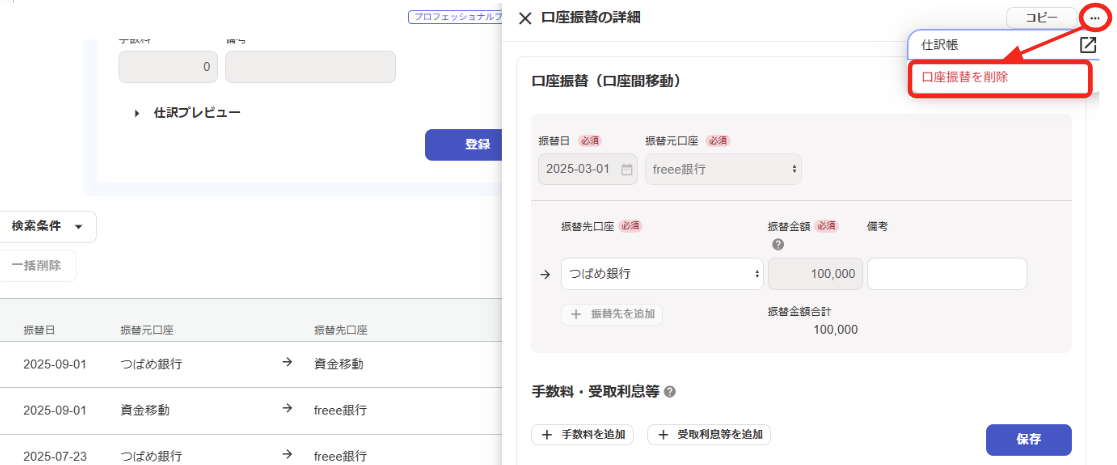Screen dimensions: 1117x465
Task: Click calendar icon in 振替日 field
Action: [x=627, y=169]
